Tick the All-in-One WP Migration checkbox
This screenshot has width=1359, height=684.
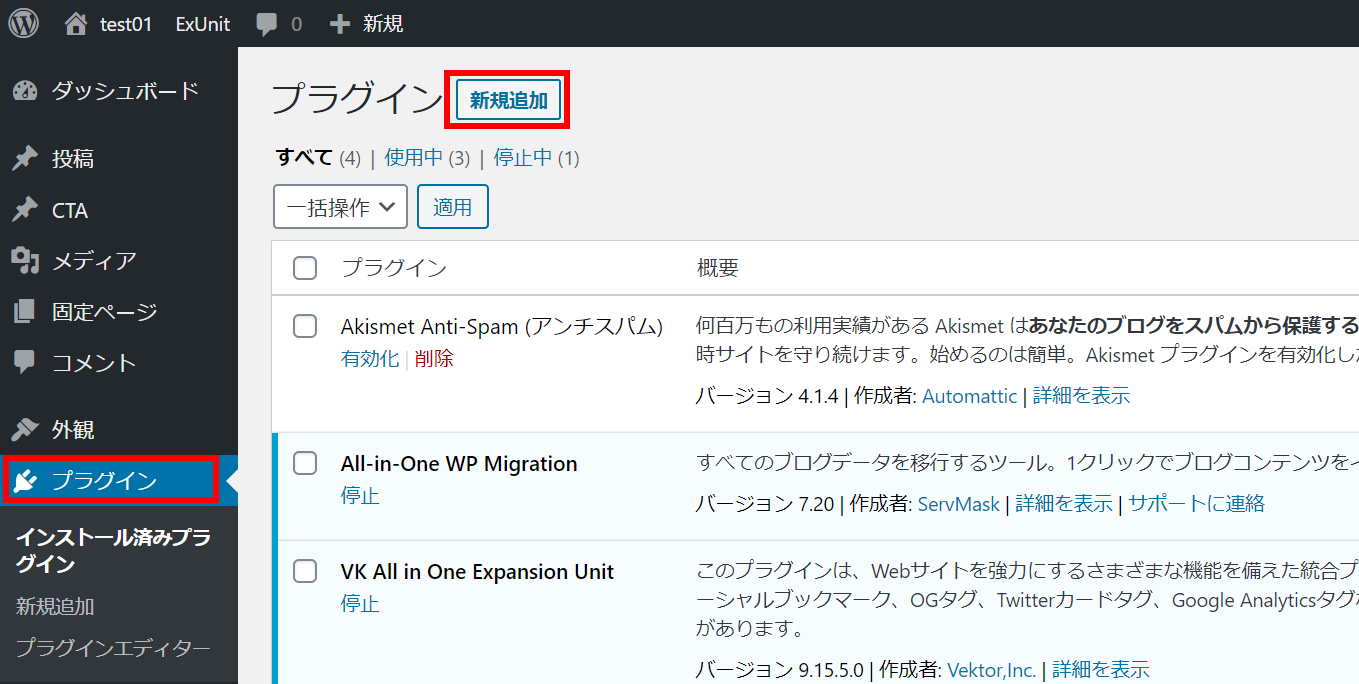pos(305,463)
